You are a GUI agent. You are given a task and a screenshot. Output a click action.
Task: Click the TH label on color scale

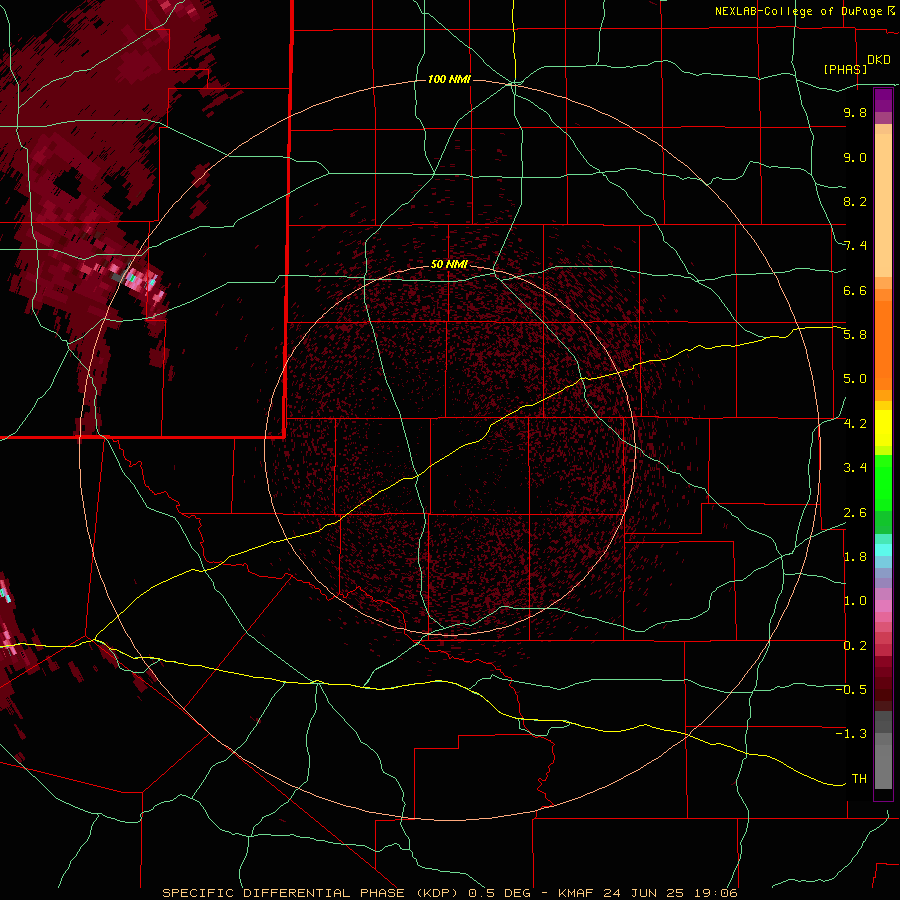859,779
